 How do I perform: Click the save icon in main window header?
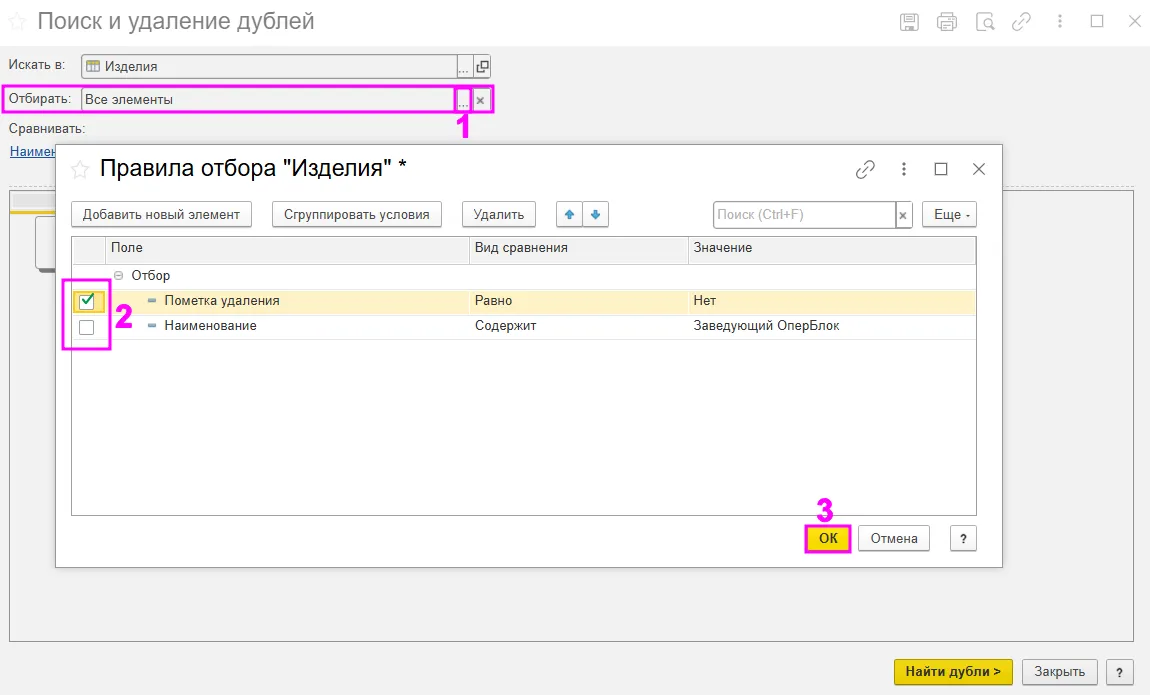[x=909, y=22]
